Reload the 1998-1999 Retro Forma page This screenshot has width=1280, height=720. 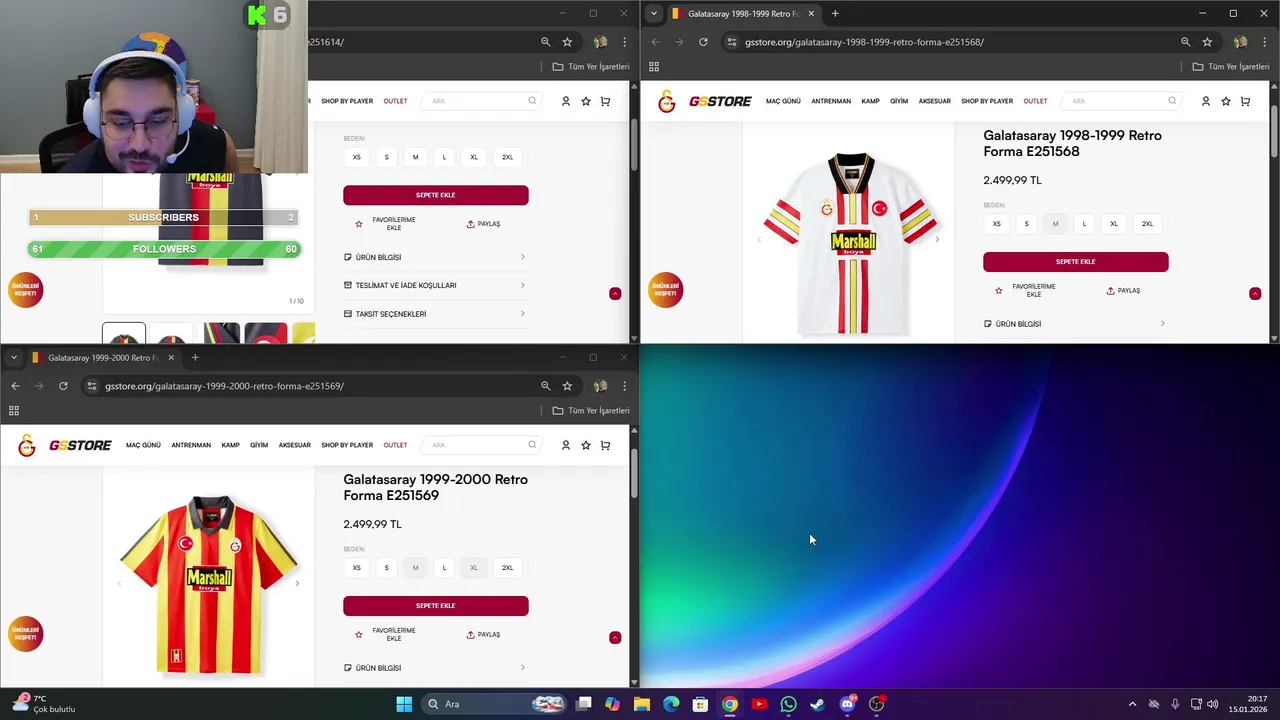click(703, 42)
